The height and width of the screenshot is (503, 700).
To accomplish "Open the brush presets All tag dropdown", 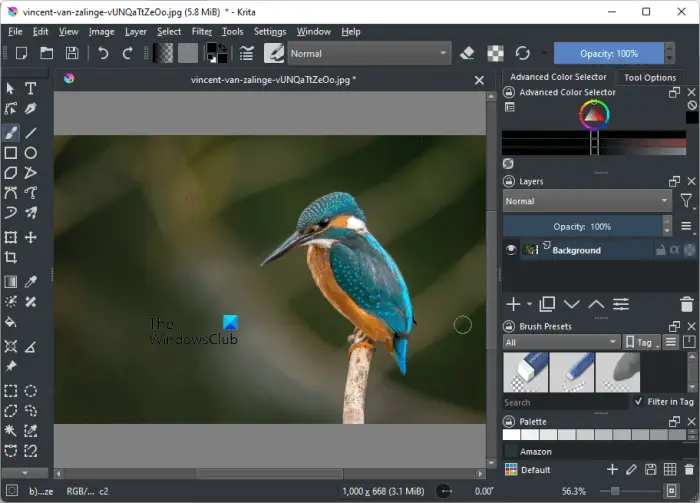I will 561,342.
